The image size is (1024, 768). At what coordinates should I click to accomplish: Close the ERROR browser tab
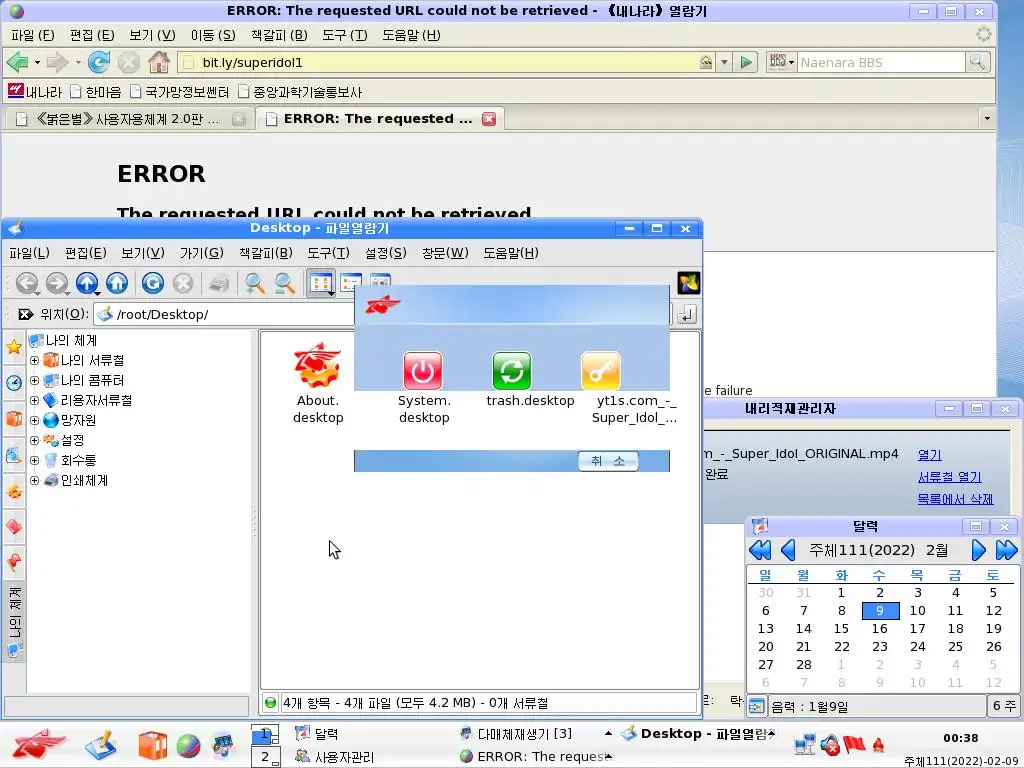click(488, 119)
